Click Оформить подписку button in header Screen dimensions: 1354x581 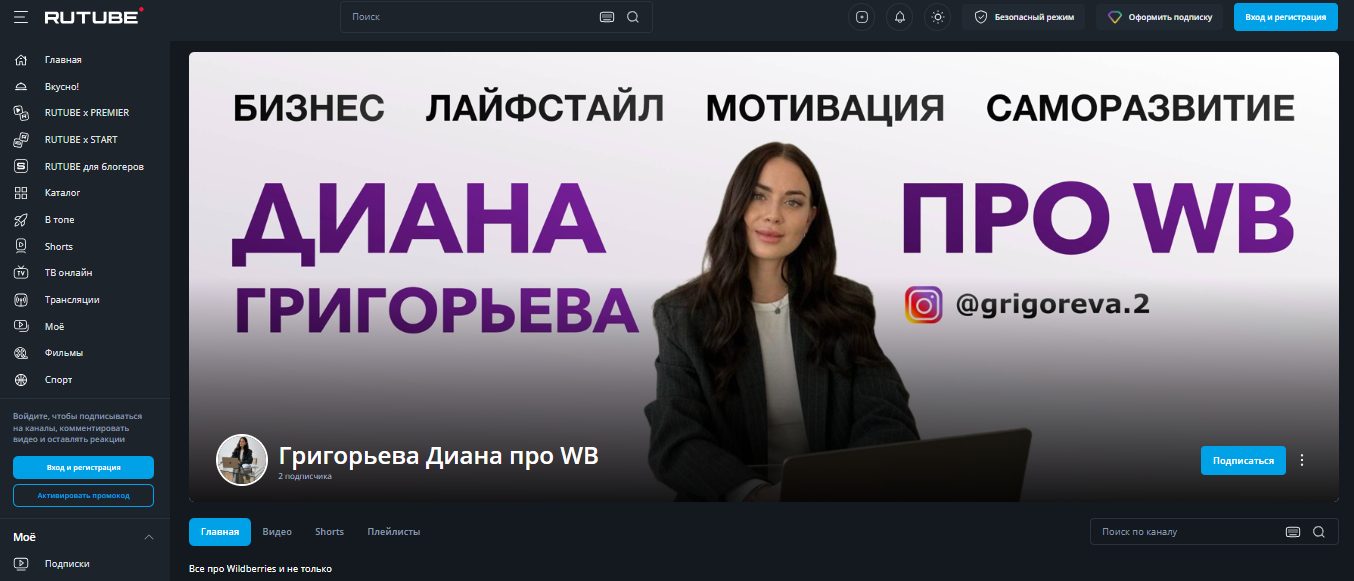tap(1159, 17)
